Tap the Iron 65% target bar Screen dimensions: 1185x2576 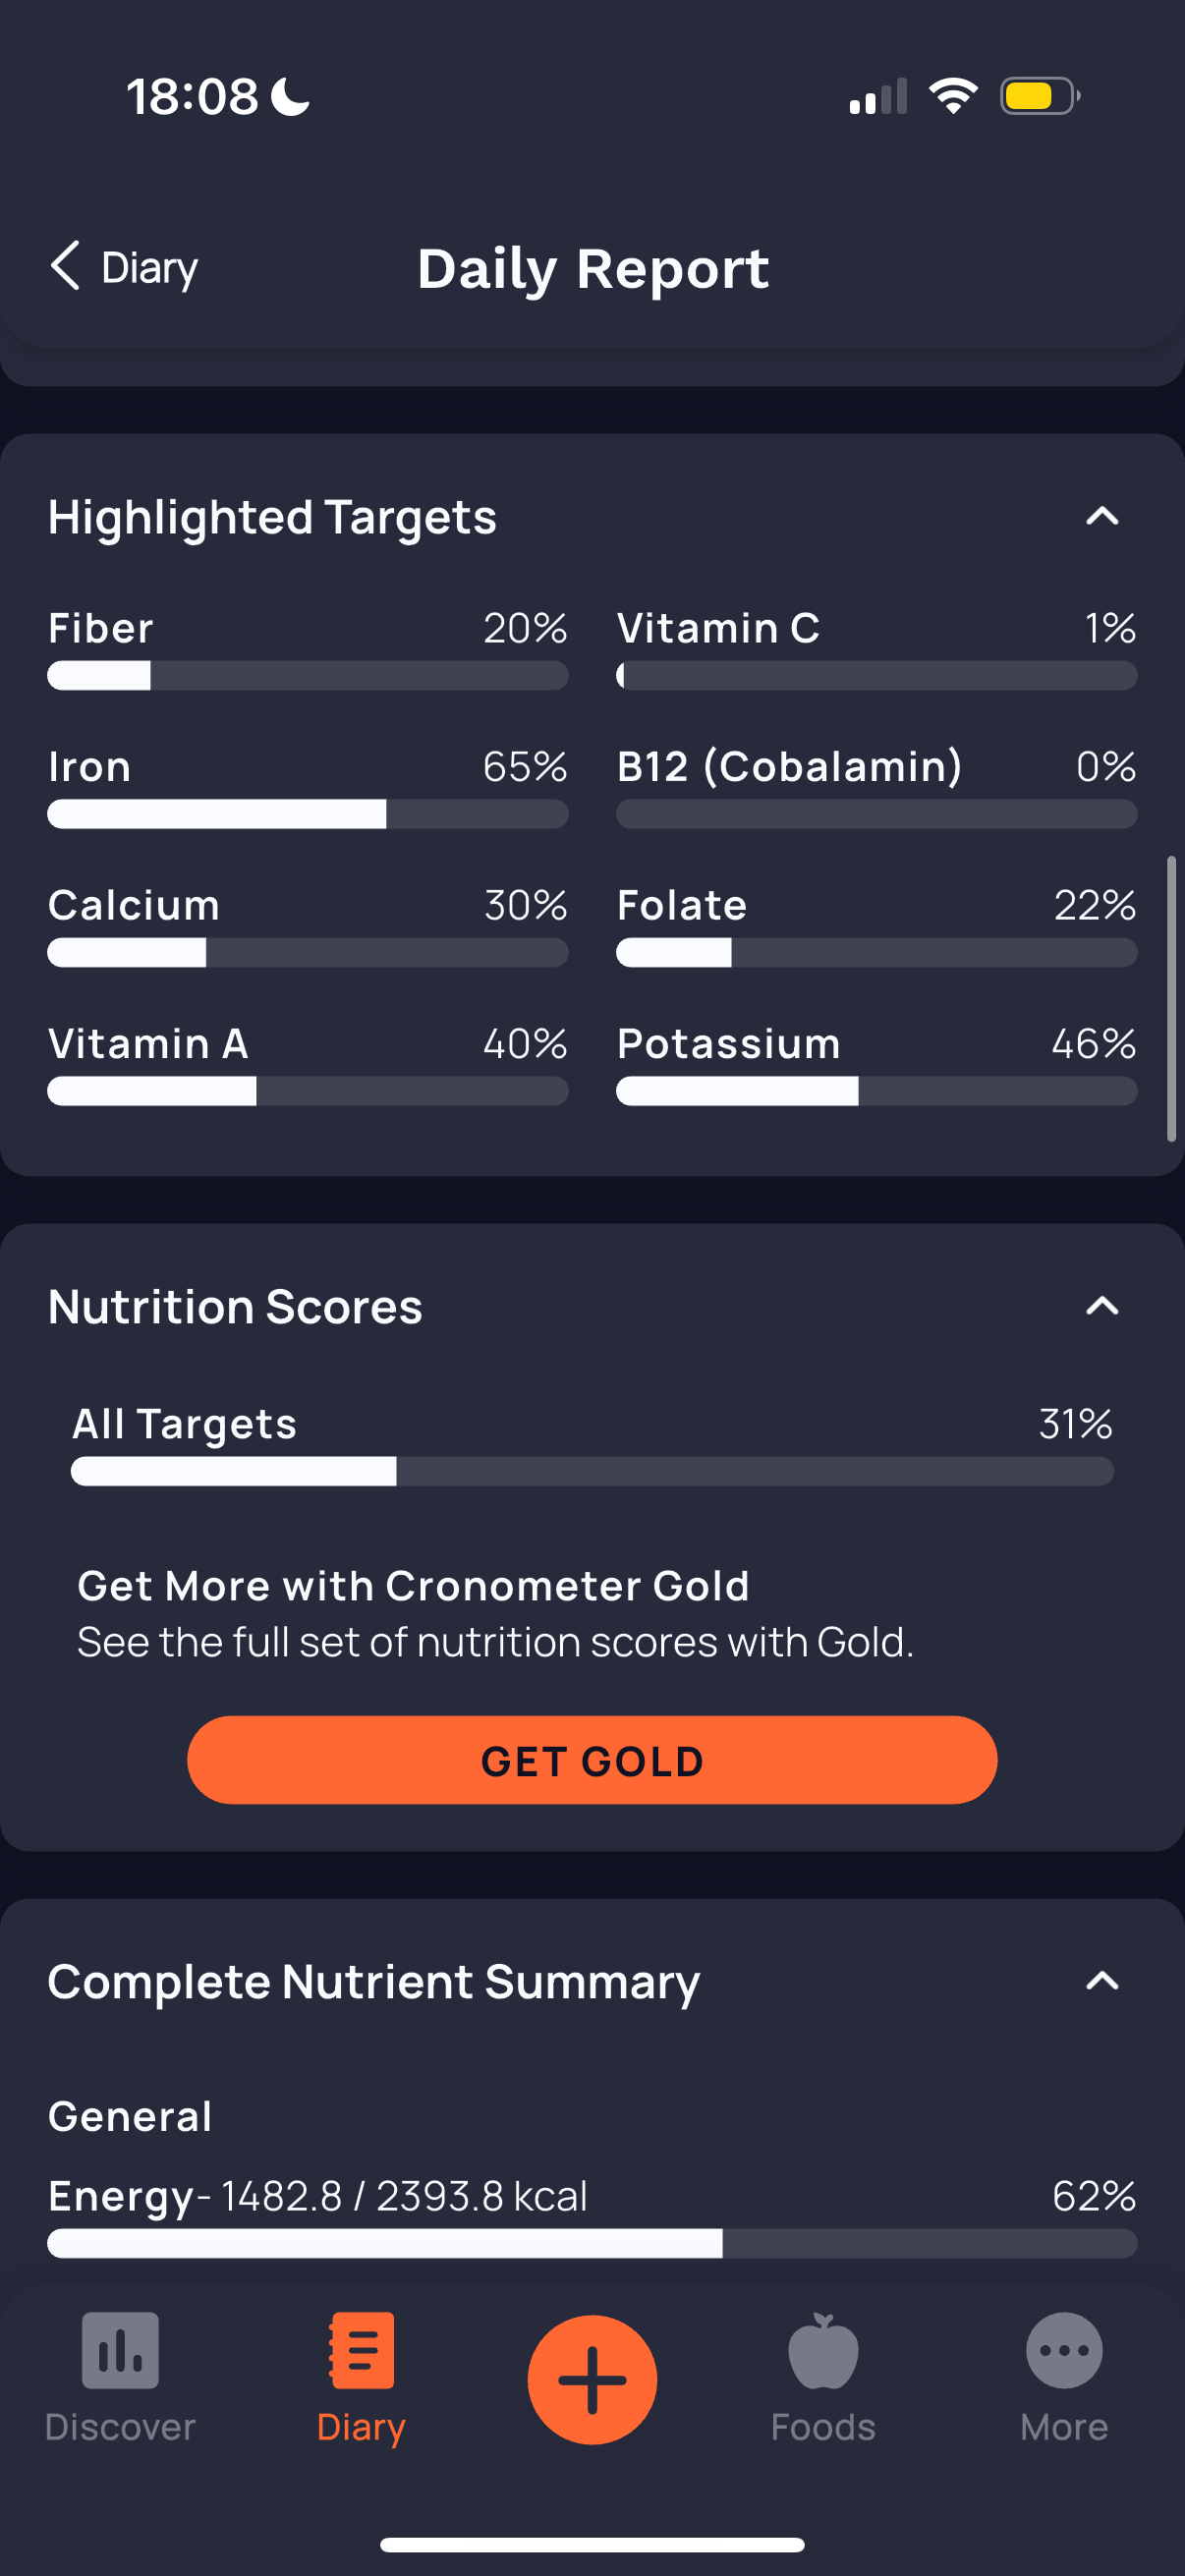tap(308, 814)
